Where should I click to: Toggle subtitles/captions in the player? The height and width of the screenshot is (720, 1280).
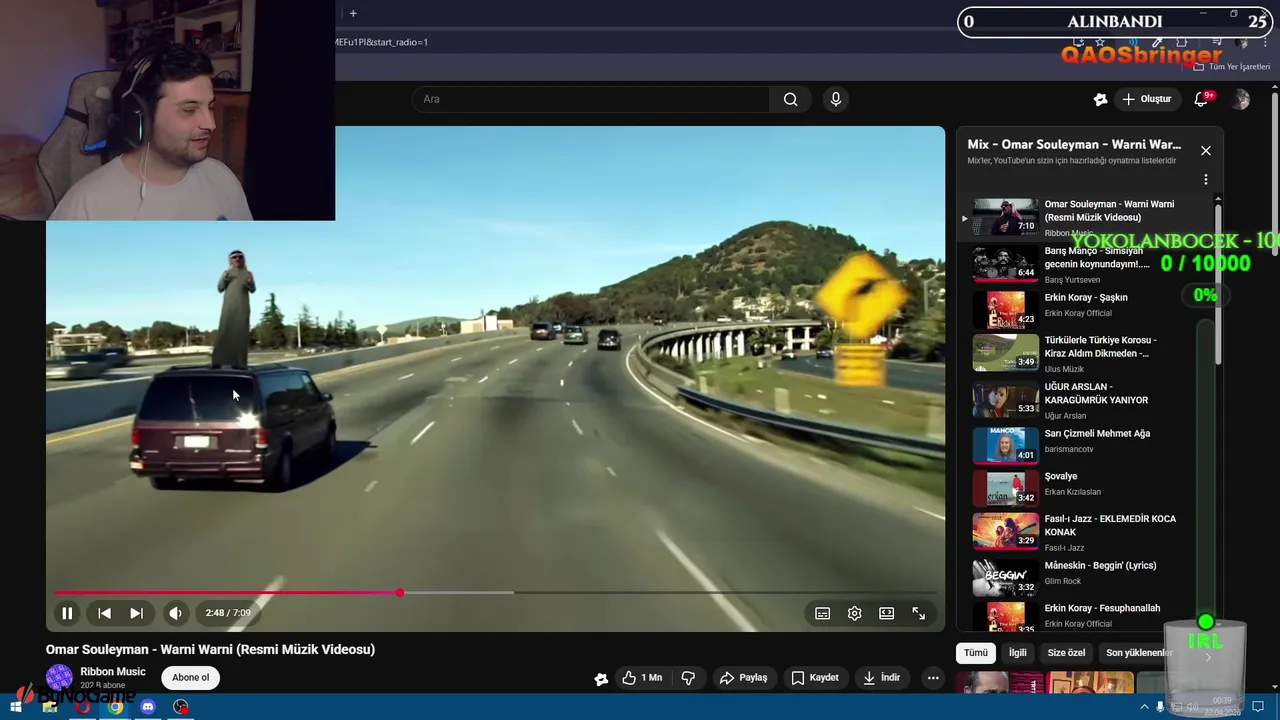pos(822,613)
